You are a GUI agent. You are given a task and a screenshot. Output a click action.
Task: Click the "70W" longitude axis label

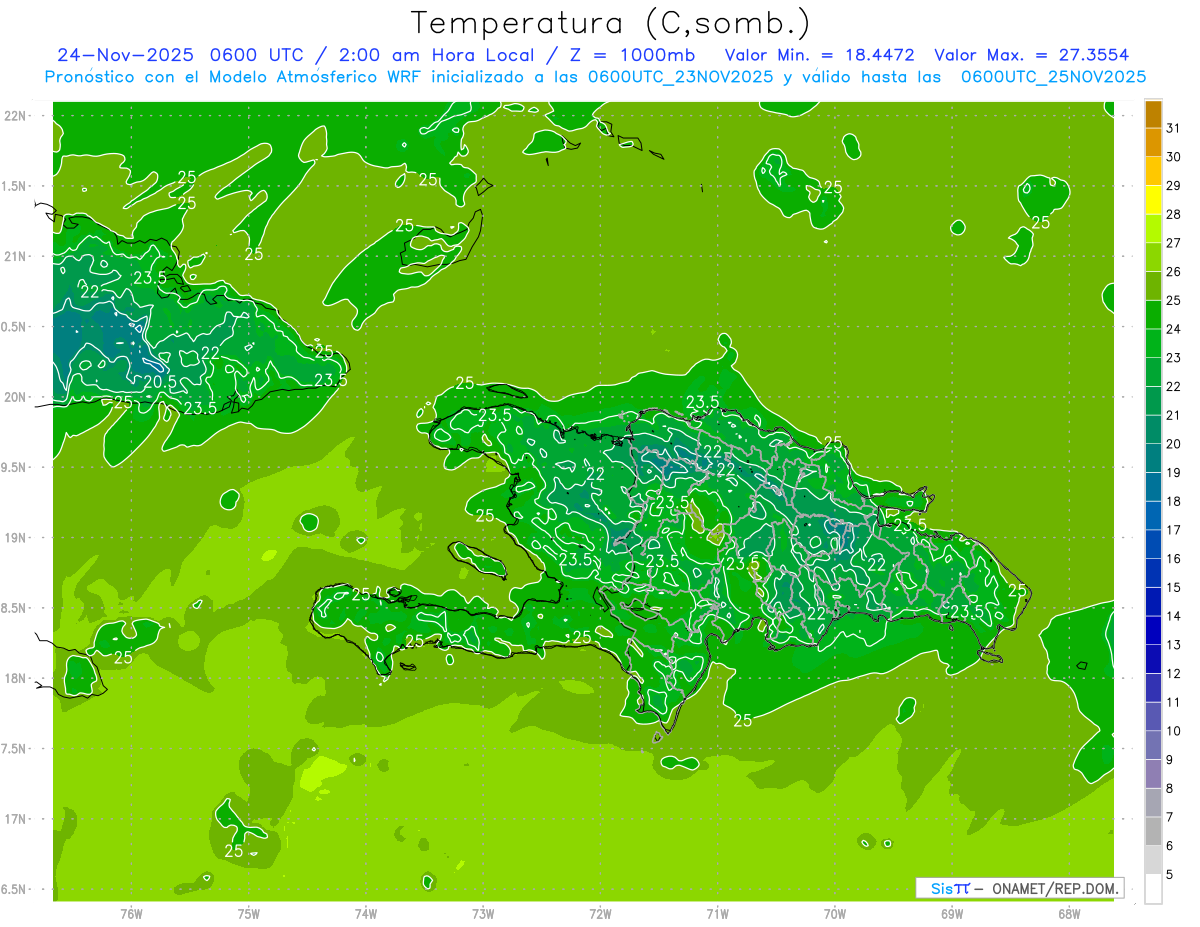(x=835, y=914)
